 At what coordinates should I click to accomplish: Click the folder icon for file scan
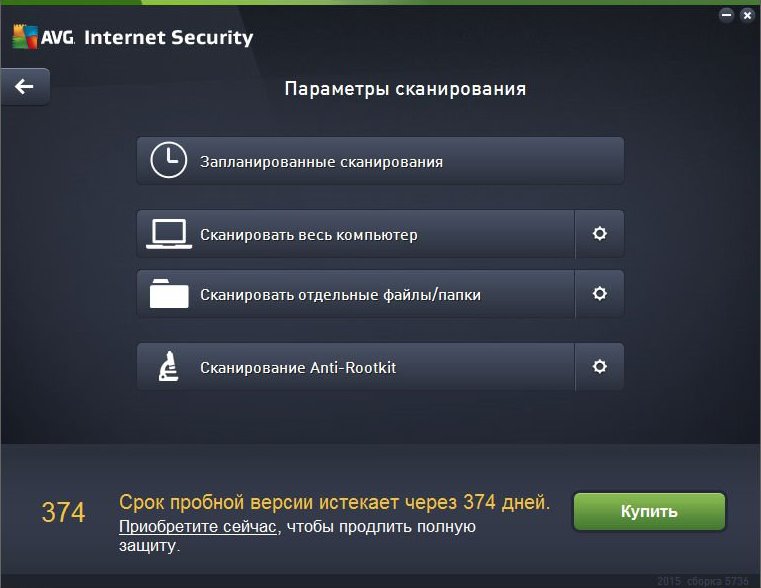pos(169,294)
